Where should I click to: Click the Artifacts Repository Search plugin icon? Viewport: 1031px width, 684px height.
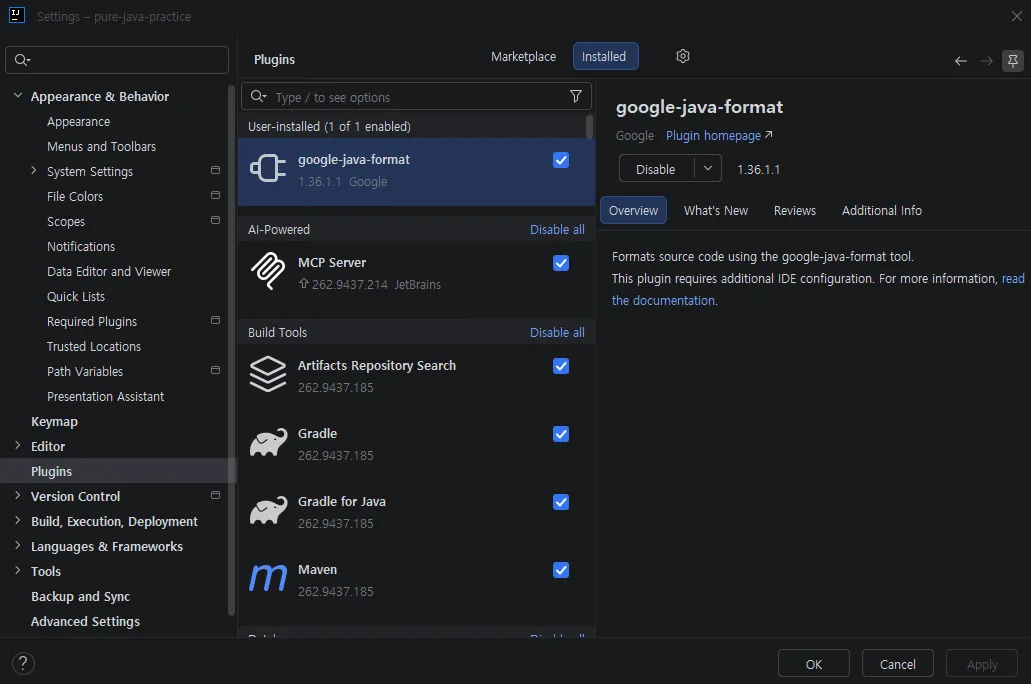point(268,374)
